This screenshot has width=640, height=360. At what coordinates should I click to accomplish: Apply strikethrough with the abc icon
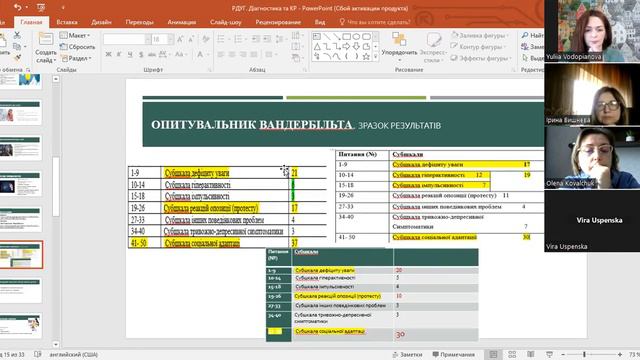pos(151,54)
